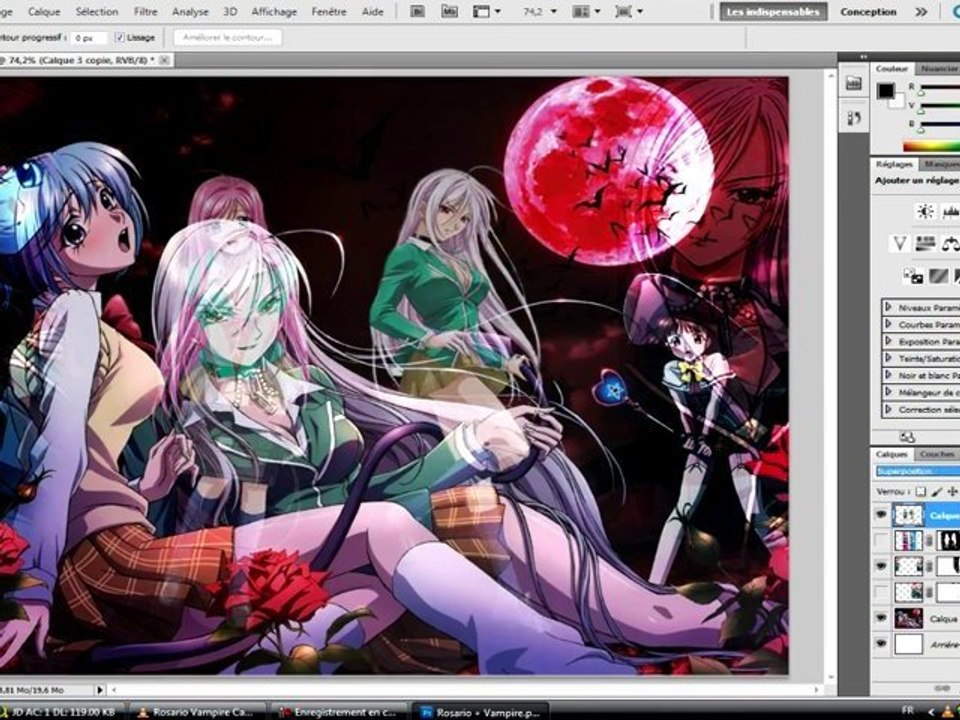Click the adjustments panel bottom view icon
Image resolution: width=960 pixels, height=720 pixels.
click(x=907, y=437)
